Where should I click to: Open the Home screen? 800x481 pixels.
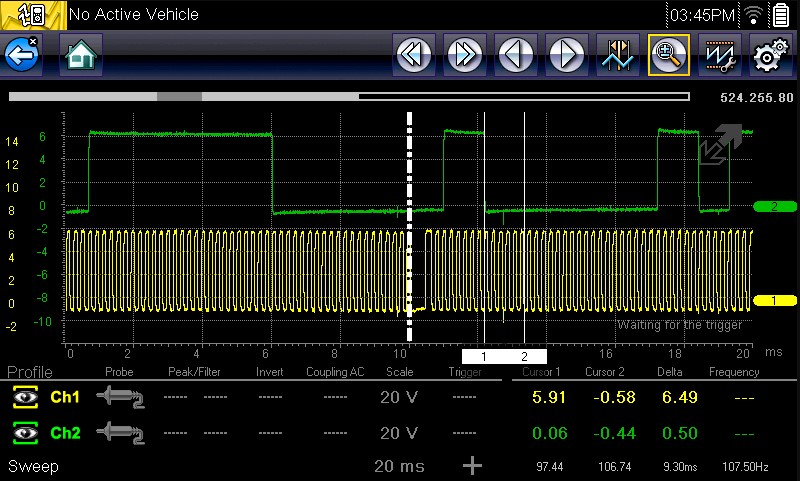pos(81,55)
